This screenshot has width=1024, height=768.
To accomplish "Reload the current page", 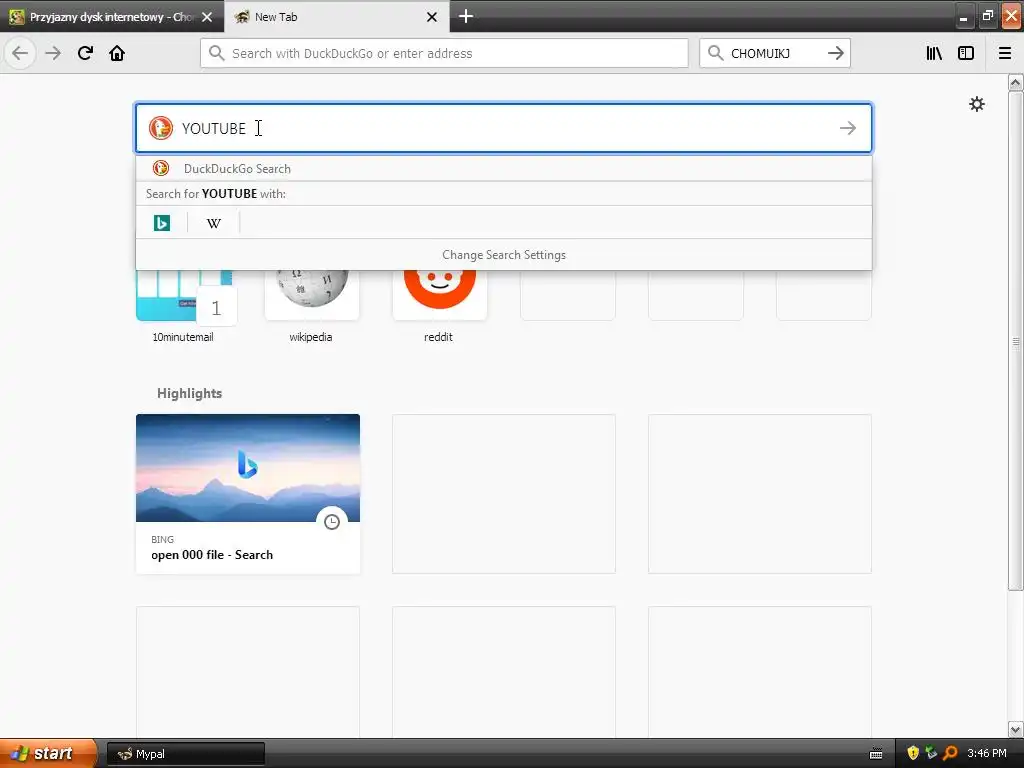I will pyautogui.click(x=85, y=53).
